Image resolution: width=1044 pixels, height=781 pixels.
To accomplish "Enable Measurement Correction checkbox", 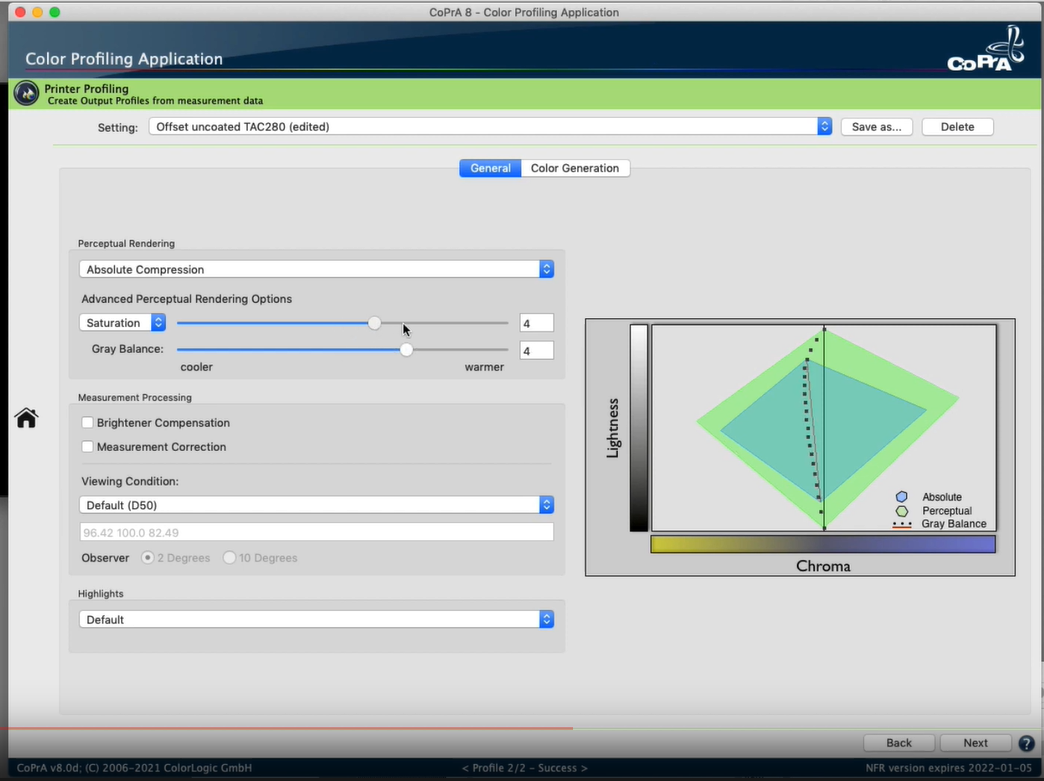I will [87, 447].
